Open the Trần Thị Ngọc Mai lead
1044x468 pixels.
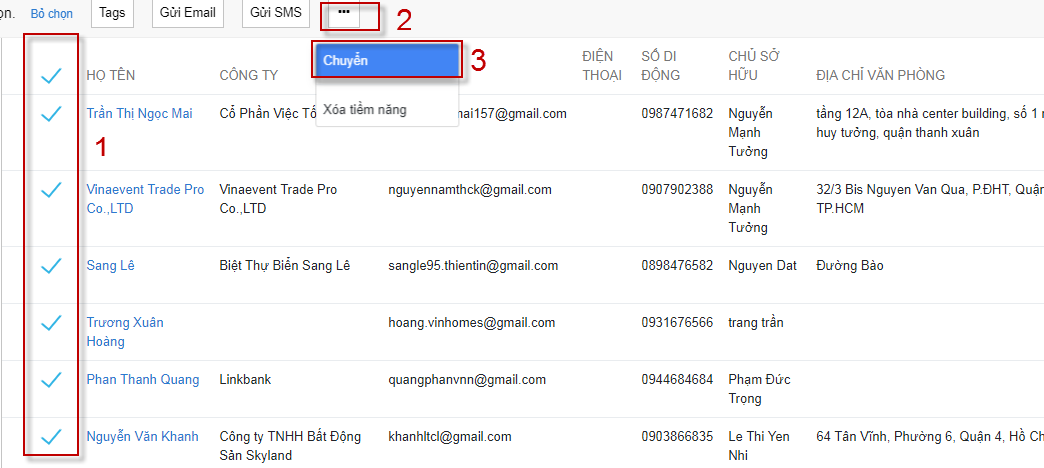click(x=139, y=113)
